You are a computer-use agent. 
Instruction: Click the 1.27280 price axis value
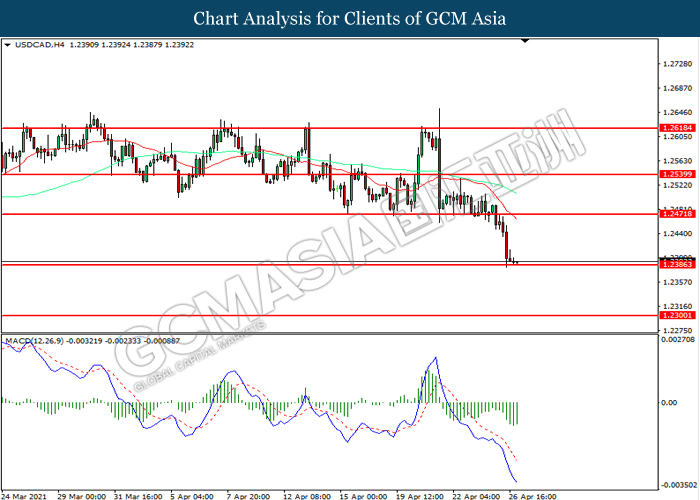point(678,64)
